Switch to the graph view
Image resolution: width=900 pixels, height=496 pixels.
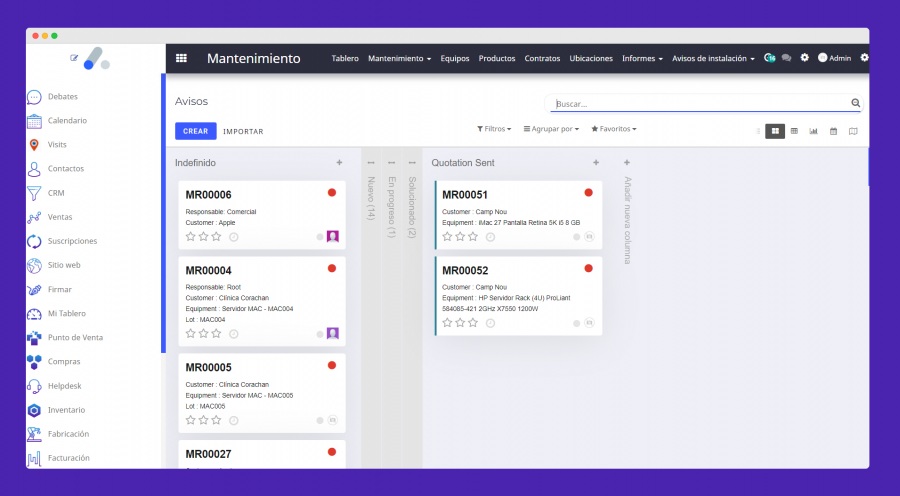(x=813, y=131)
